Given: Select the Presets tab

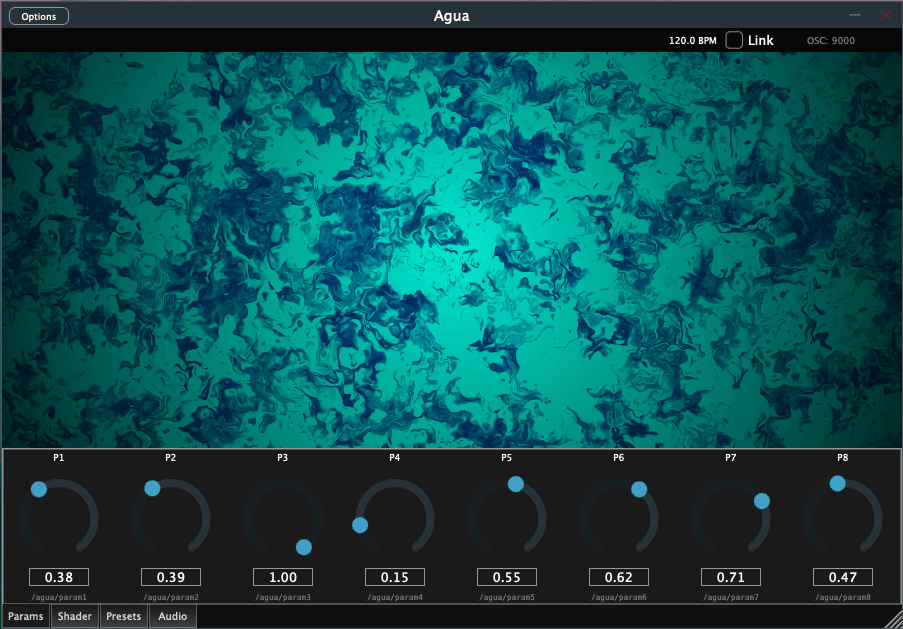Looking at the screenshot, I should tap(124, 616).
